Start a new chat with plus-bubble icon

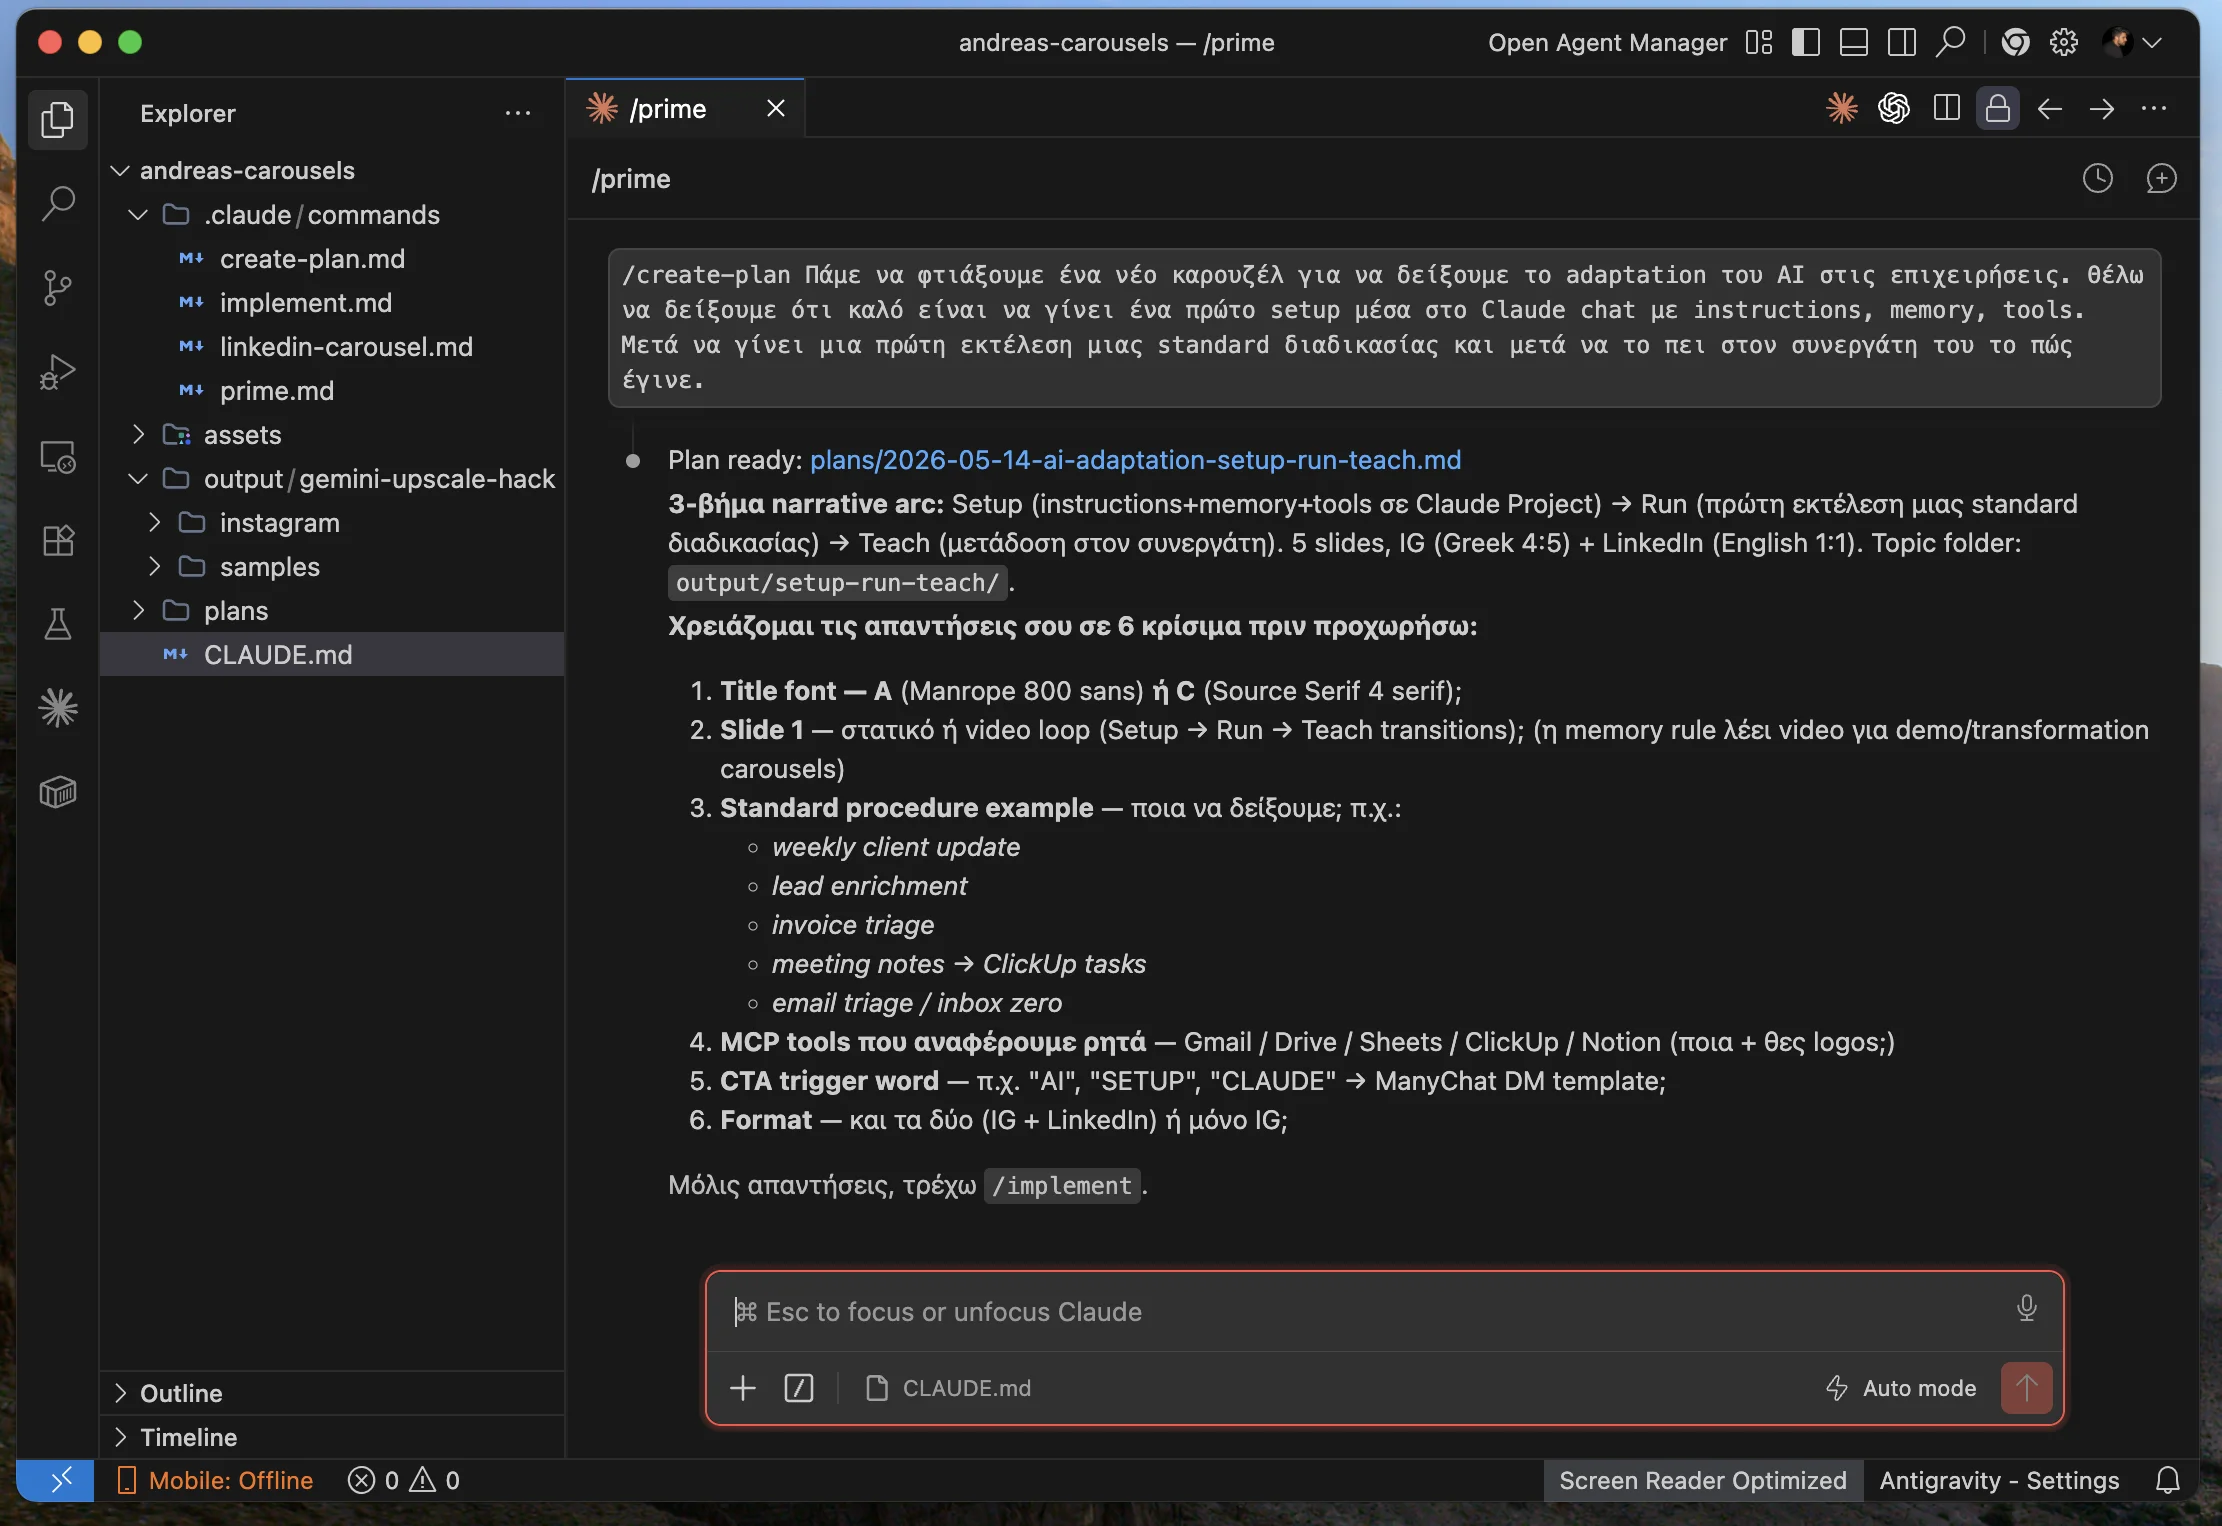pyautogui.click(x=2162, y=179)
